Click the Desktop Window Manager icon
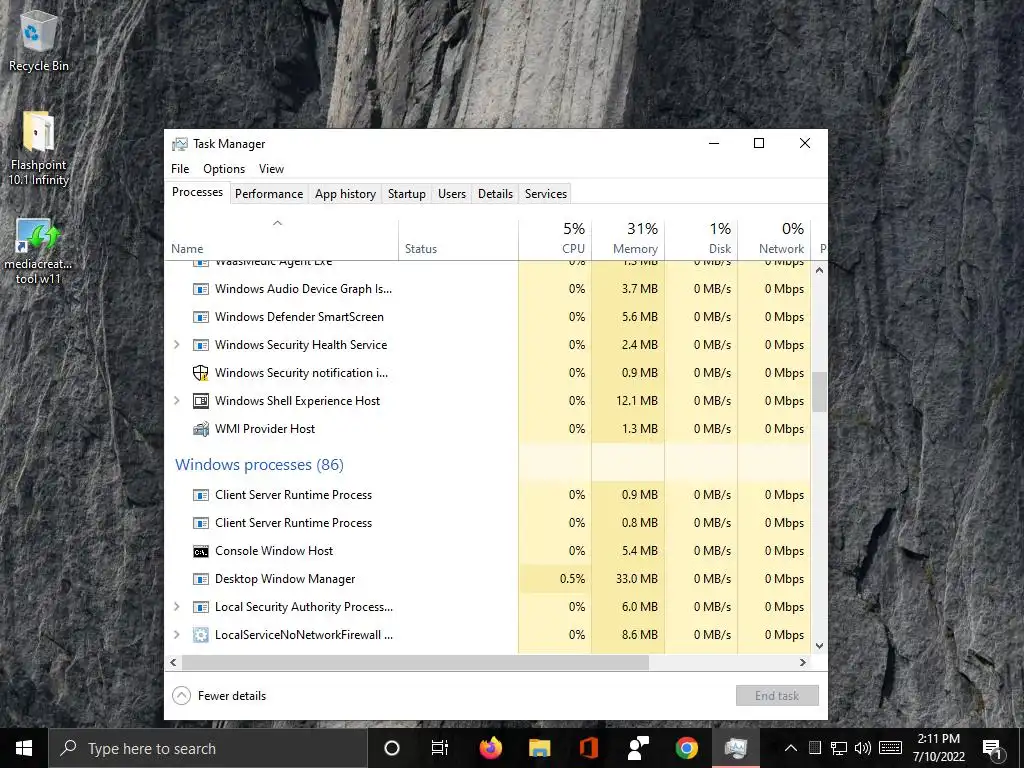This screenshot has height=768, width=1024. tap(200, 579)
